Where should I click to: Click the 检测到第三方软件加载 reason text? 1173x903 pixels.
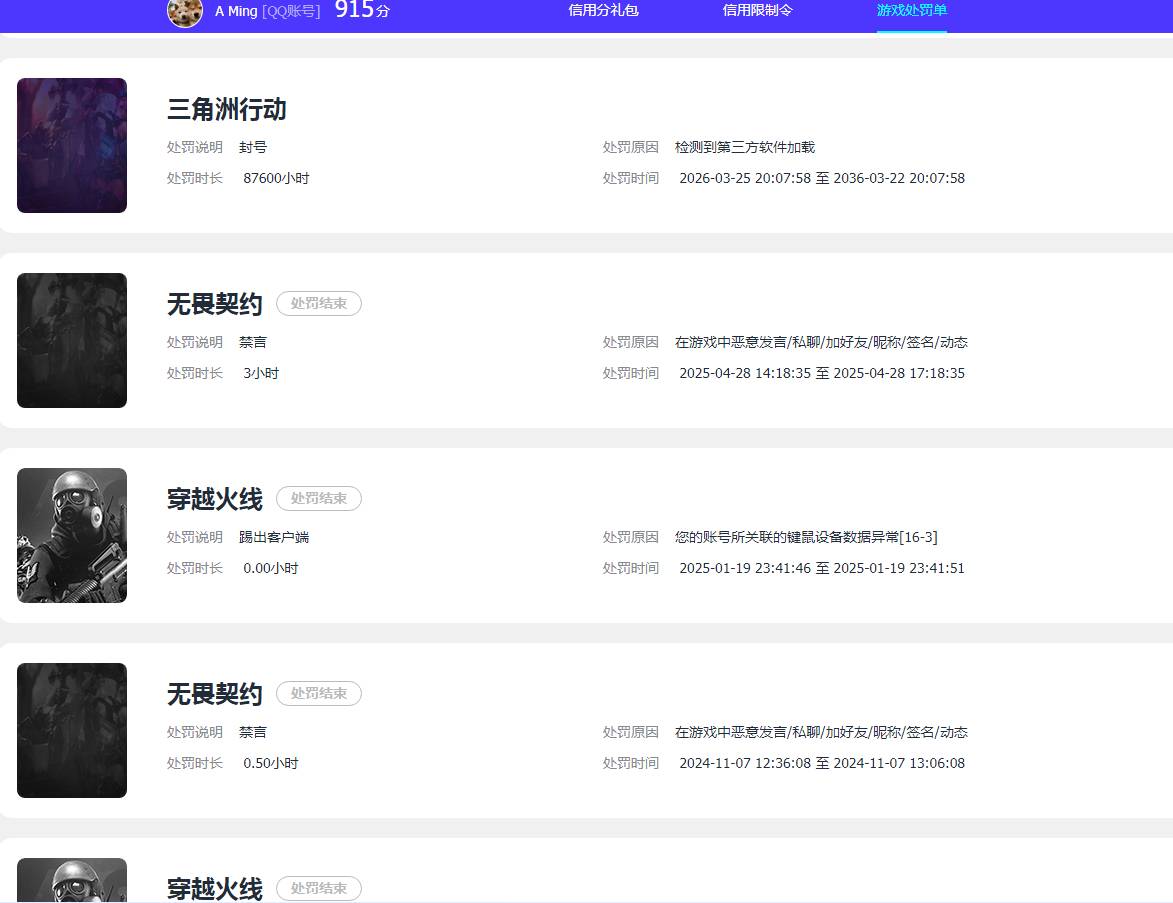click(x=744, y=147)
